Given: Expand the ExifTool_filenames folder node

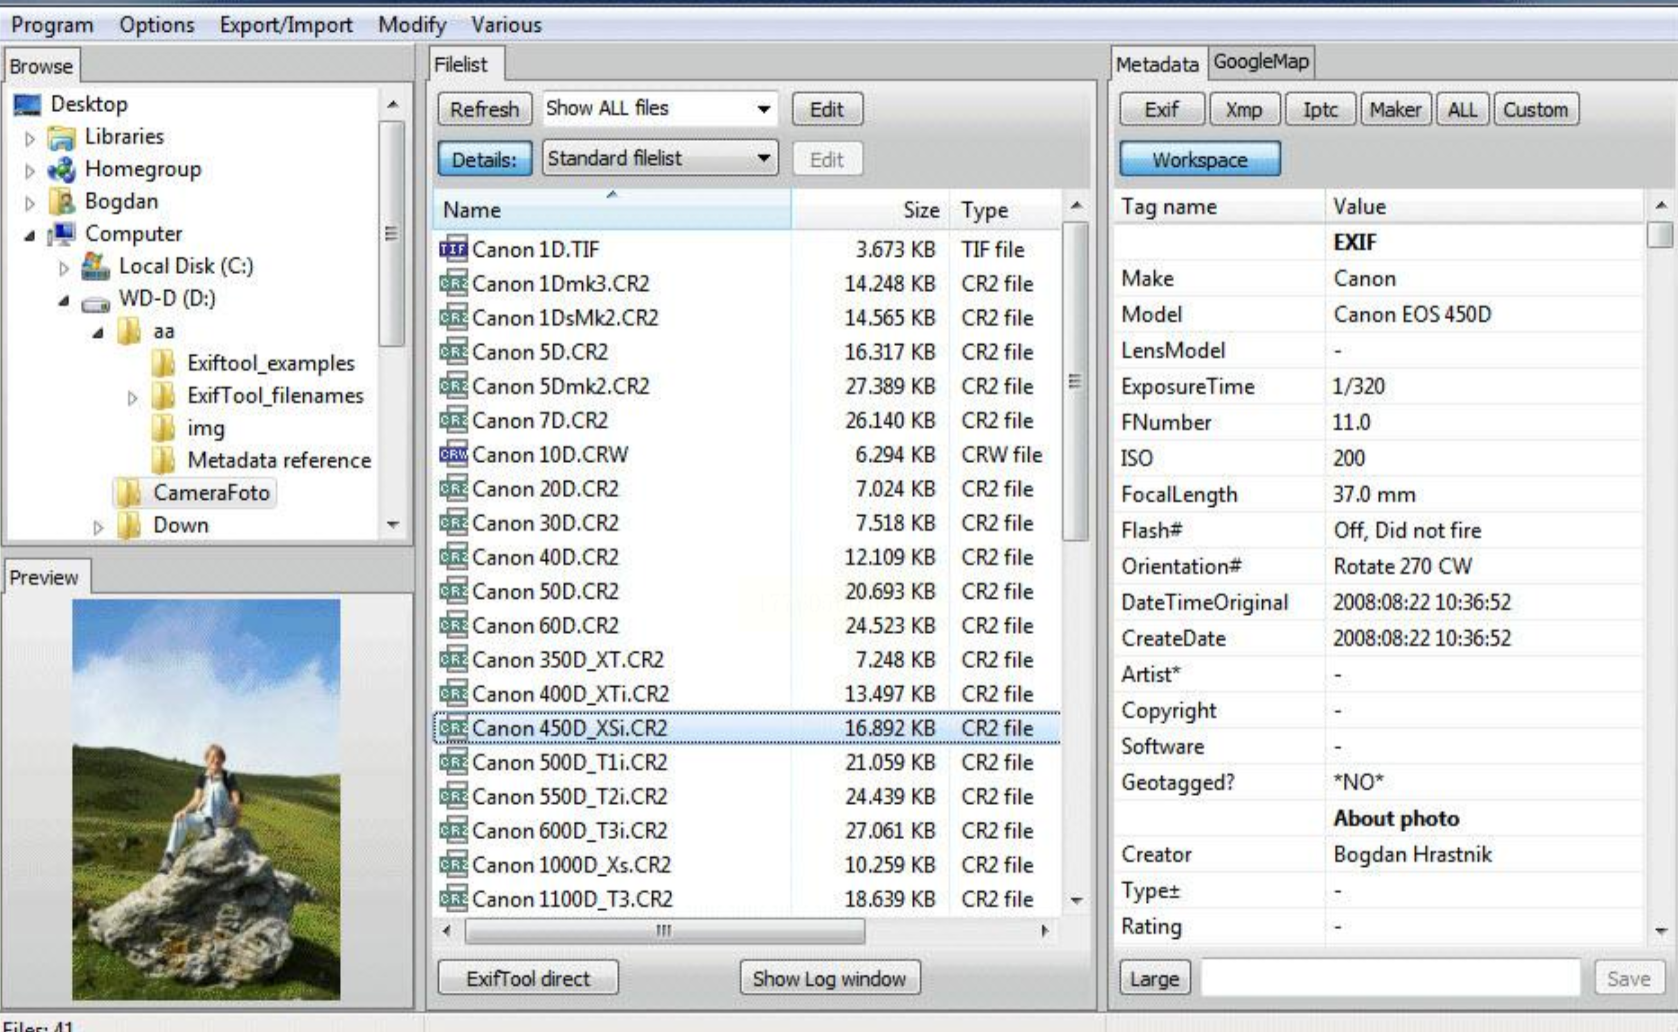Looking at the screenshot, I should point(132,398).
